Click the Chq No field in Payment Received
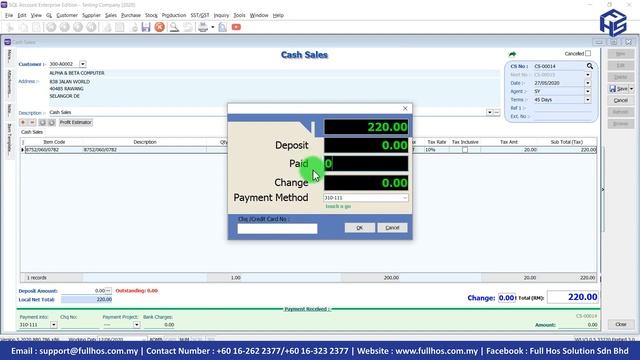 point(80,325)
